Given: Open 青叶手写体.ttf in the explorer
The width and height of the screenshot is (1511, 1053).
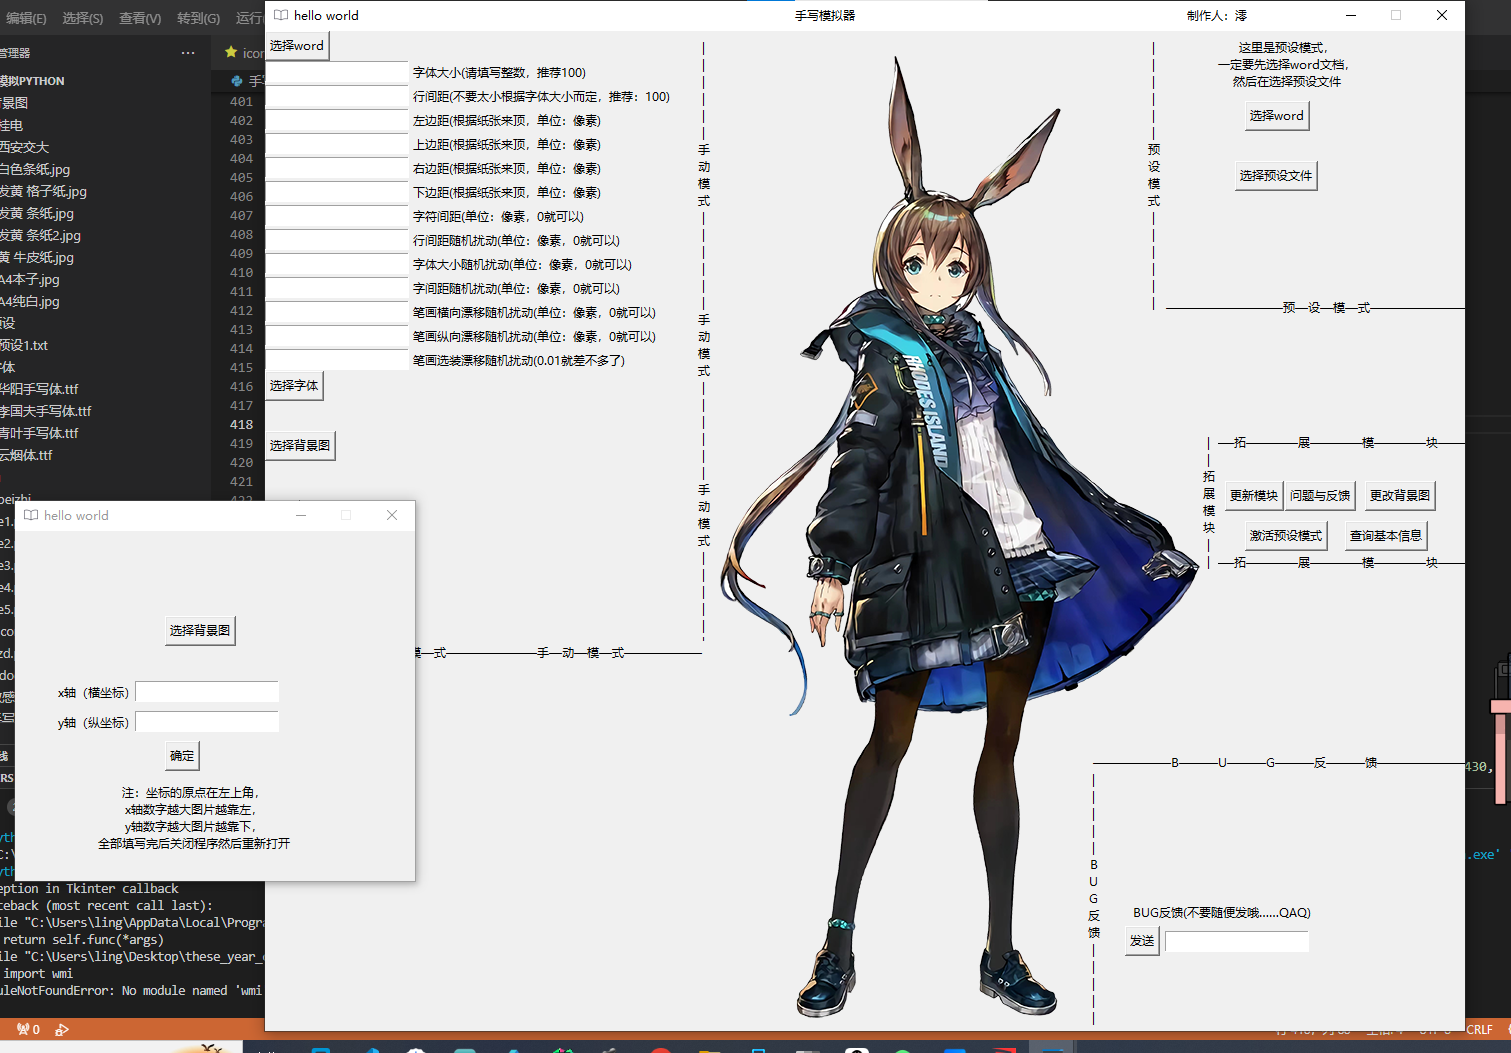Looking at the screenshot, I should 39,433.
